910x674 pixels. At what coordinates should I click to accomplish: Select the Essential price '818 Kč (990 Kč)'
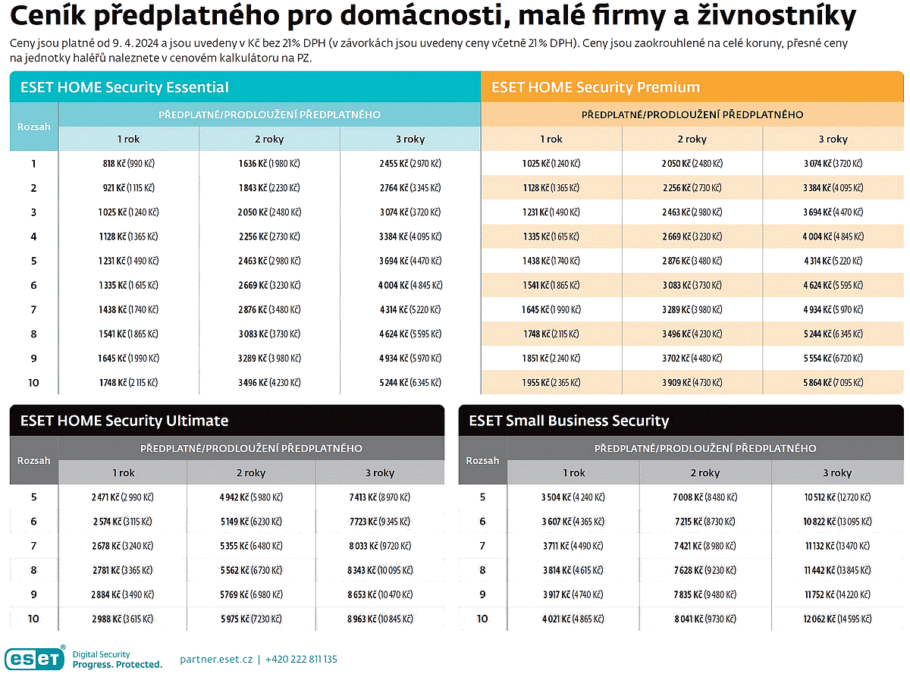128,164
